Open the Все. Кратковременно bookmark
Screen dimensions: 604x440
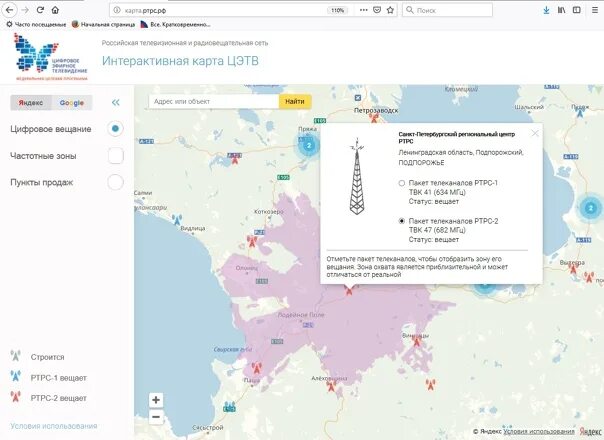[176, 24]
